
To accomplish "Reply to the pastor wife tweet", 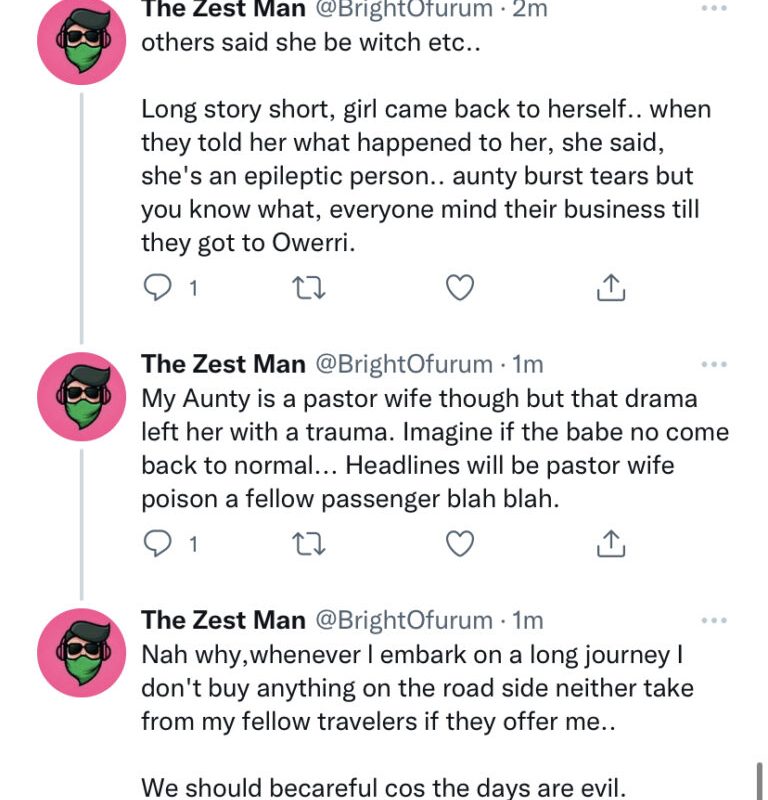I will (159, 545).
